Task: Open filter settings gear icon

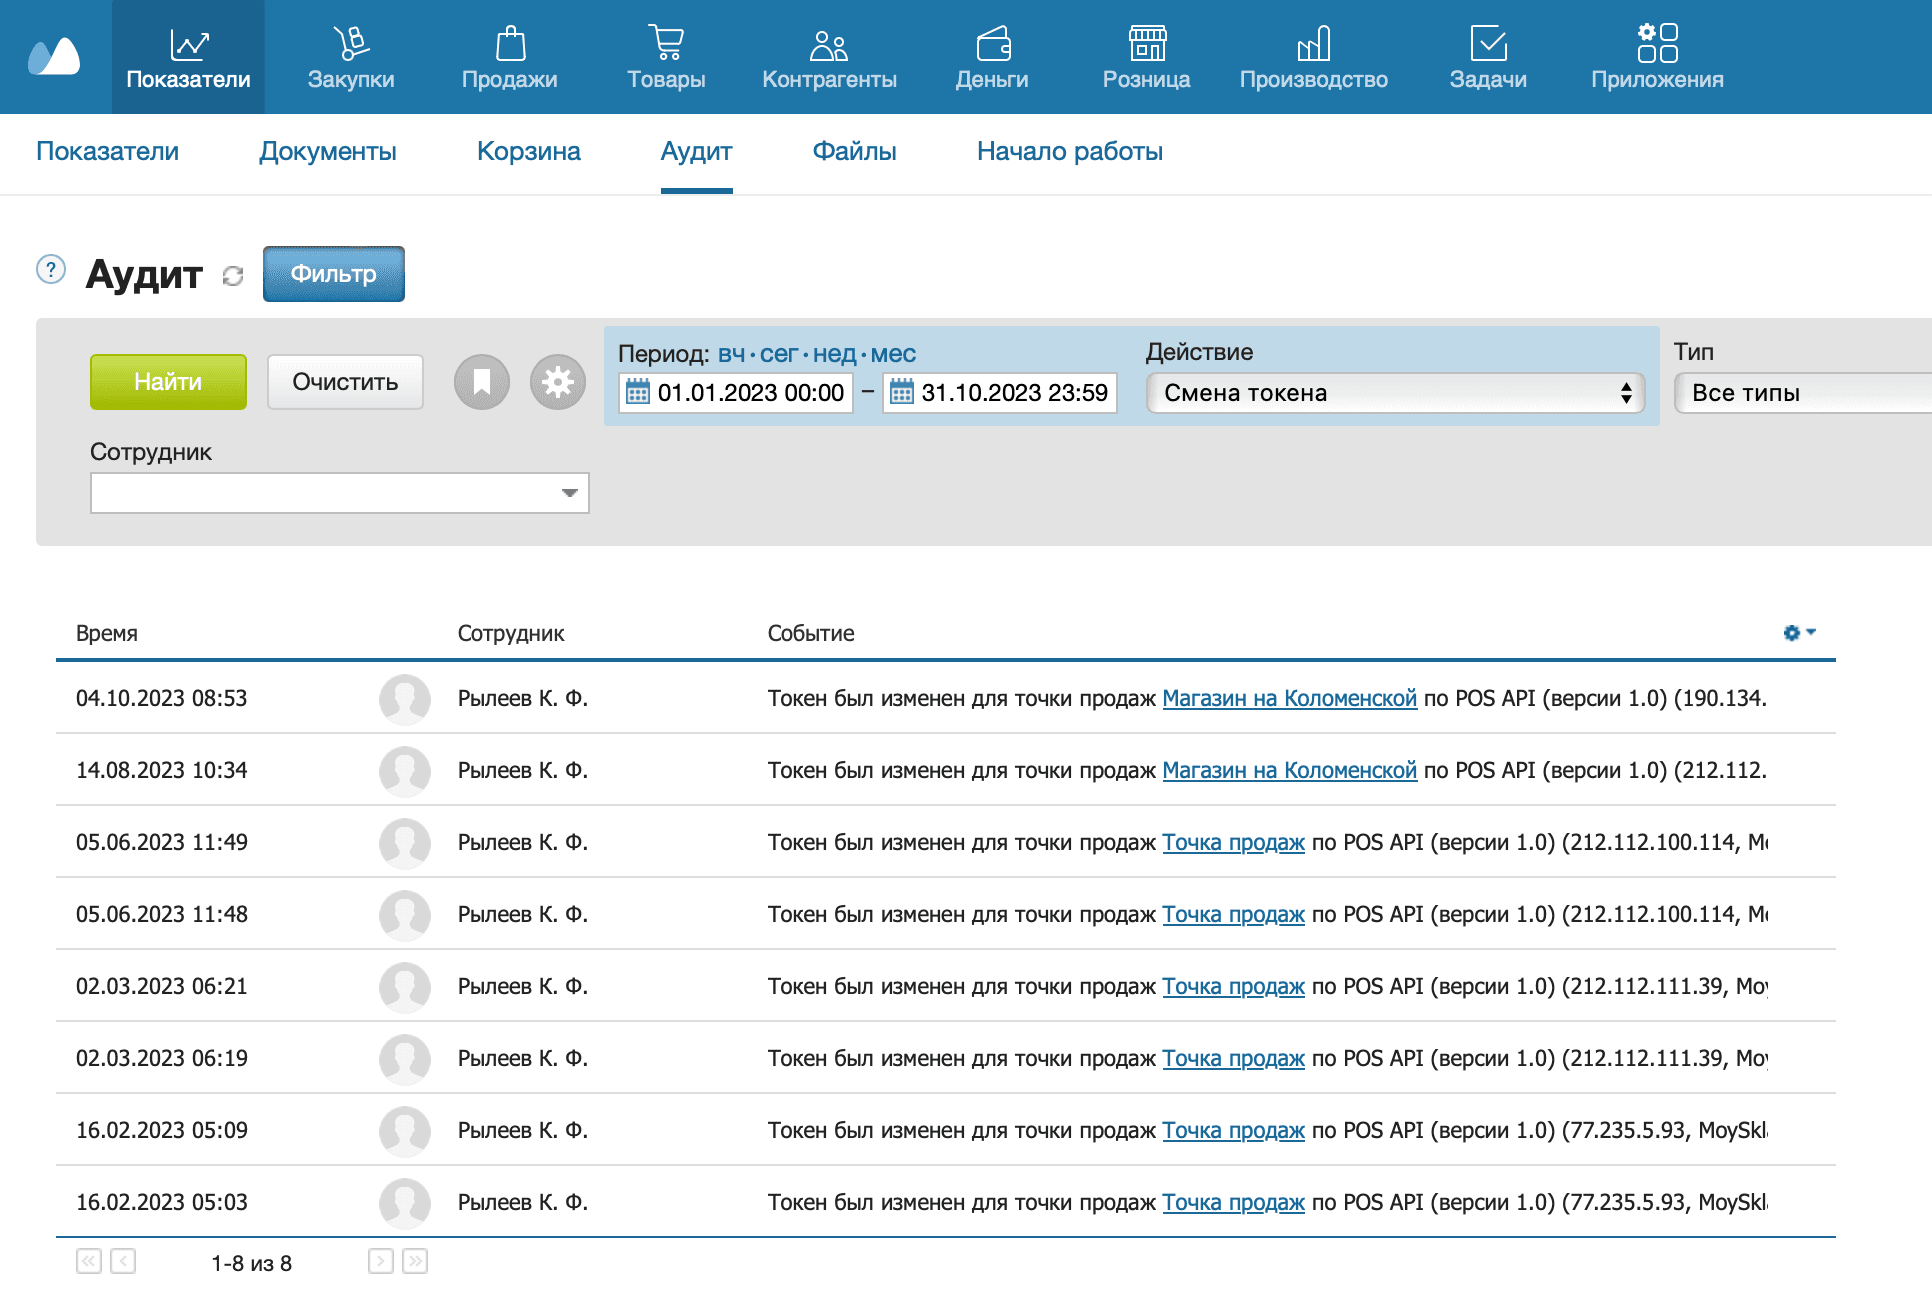Action: (x=558, y=382)
